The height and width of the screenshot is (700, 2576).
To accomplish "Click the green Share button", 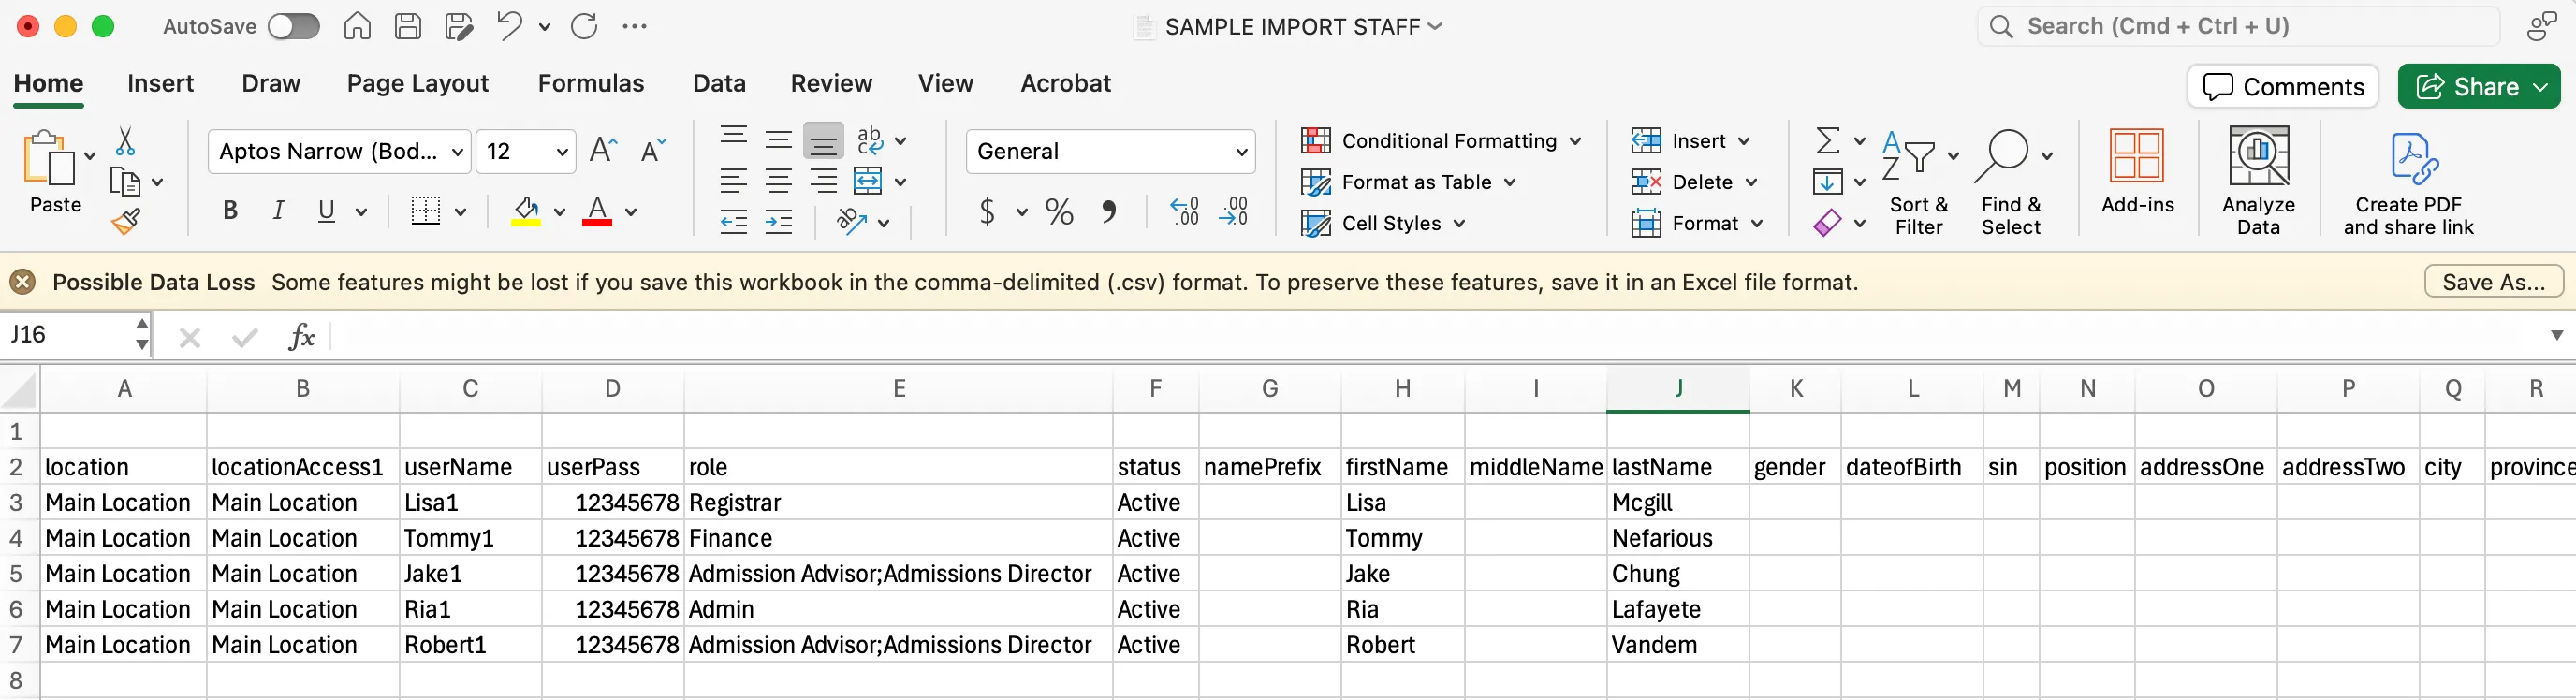I will click(2479, 87).
